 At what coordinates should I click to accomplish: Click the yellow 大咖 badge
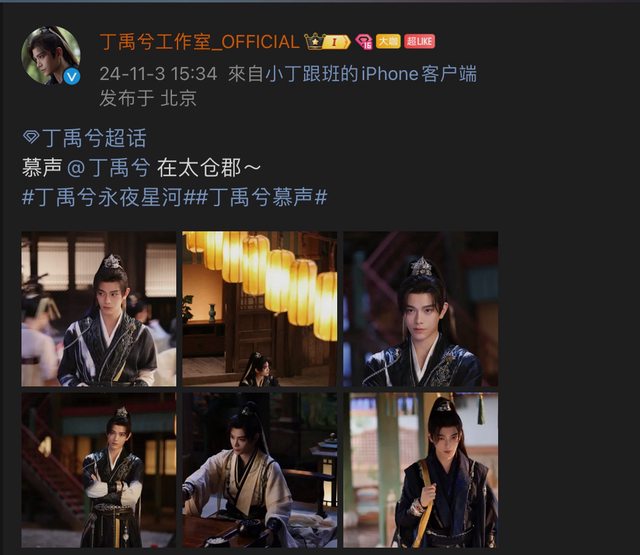(x=388, y=41)
